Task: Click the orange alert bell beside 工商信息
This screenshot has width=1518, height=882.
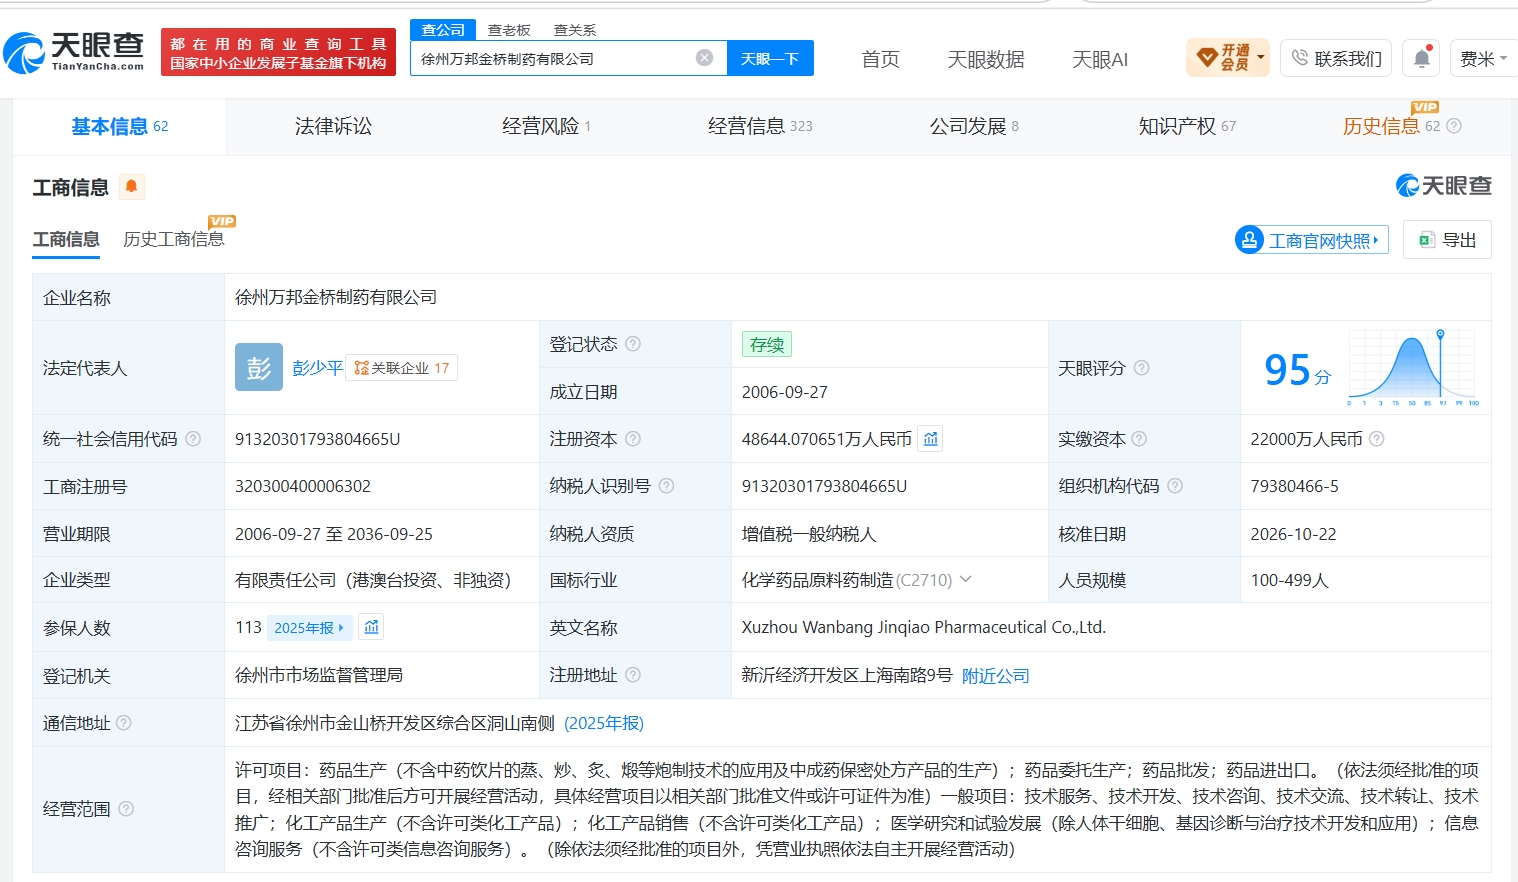Action: coord(131,186)
